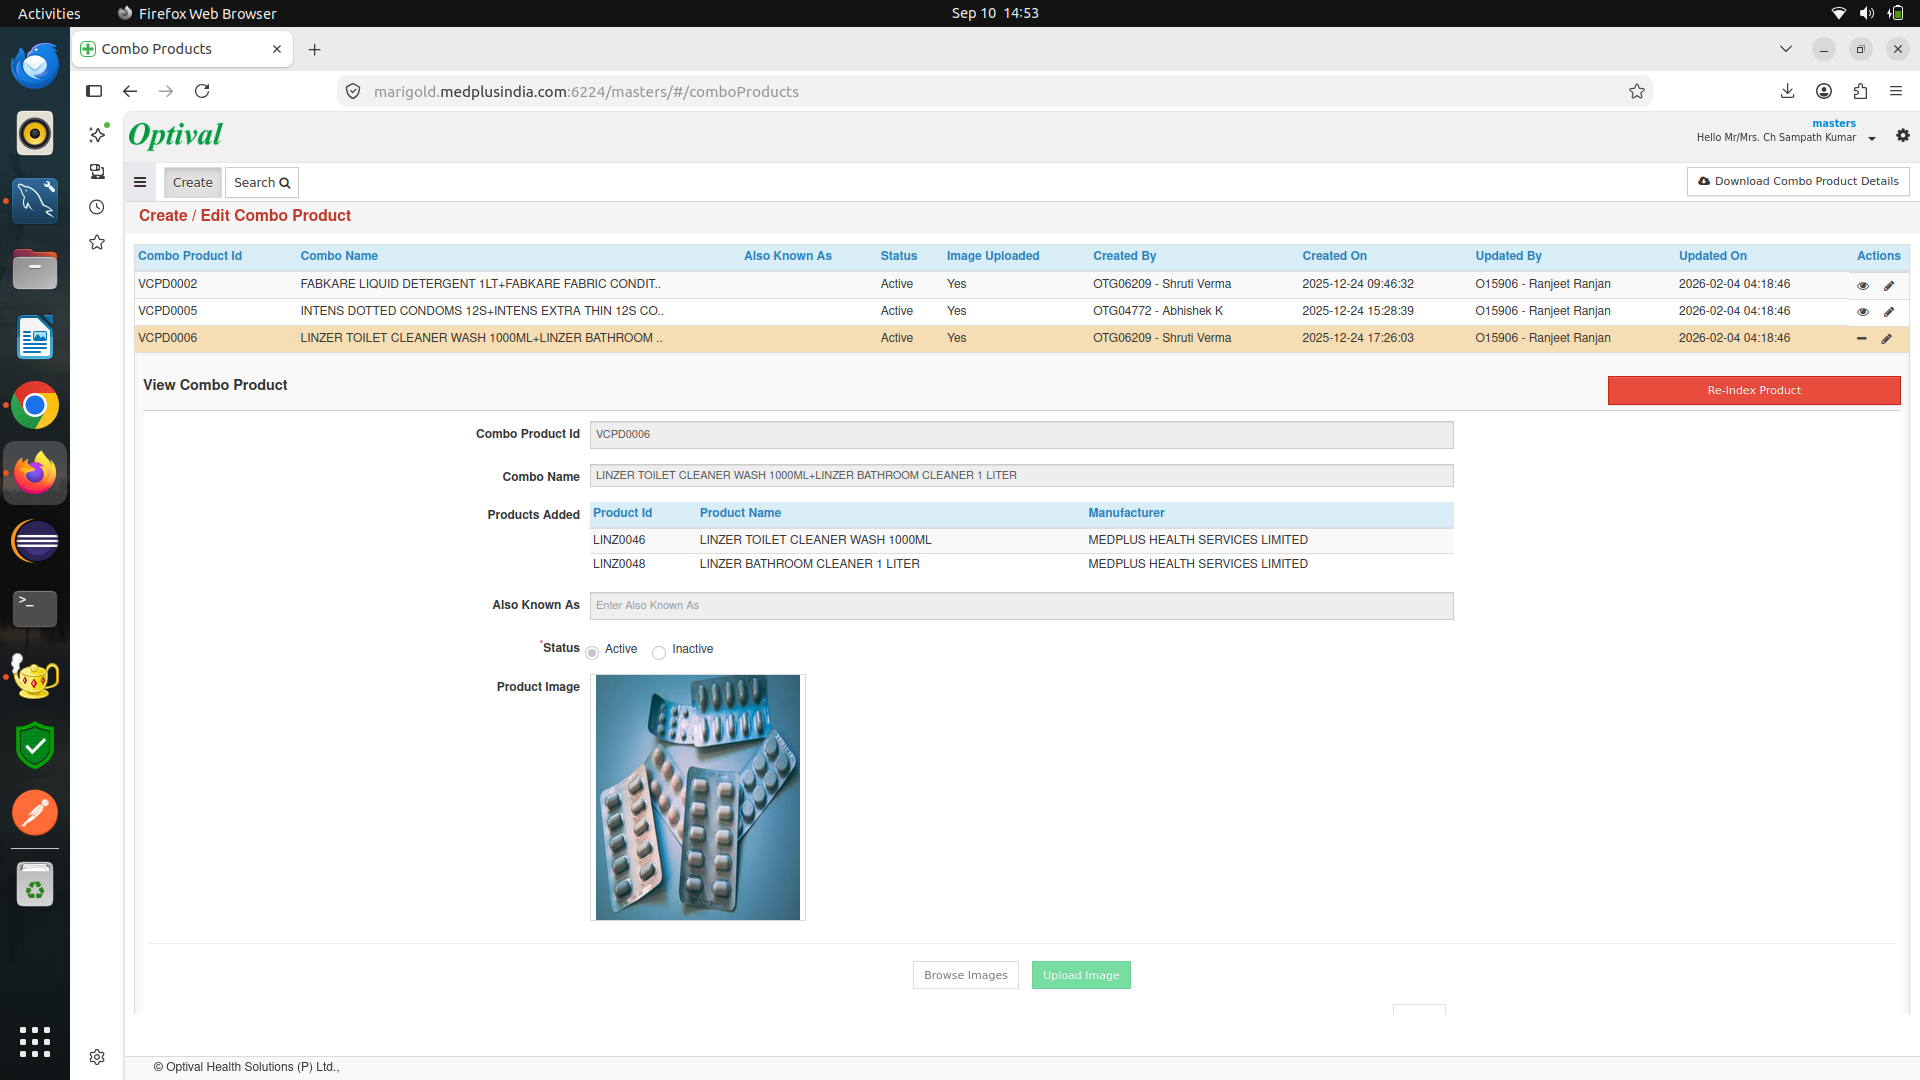1920x1080 pixels.
Task: Select the Active status radio button
Action: [592, 653]
